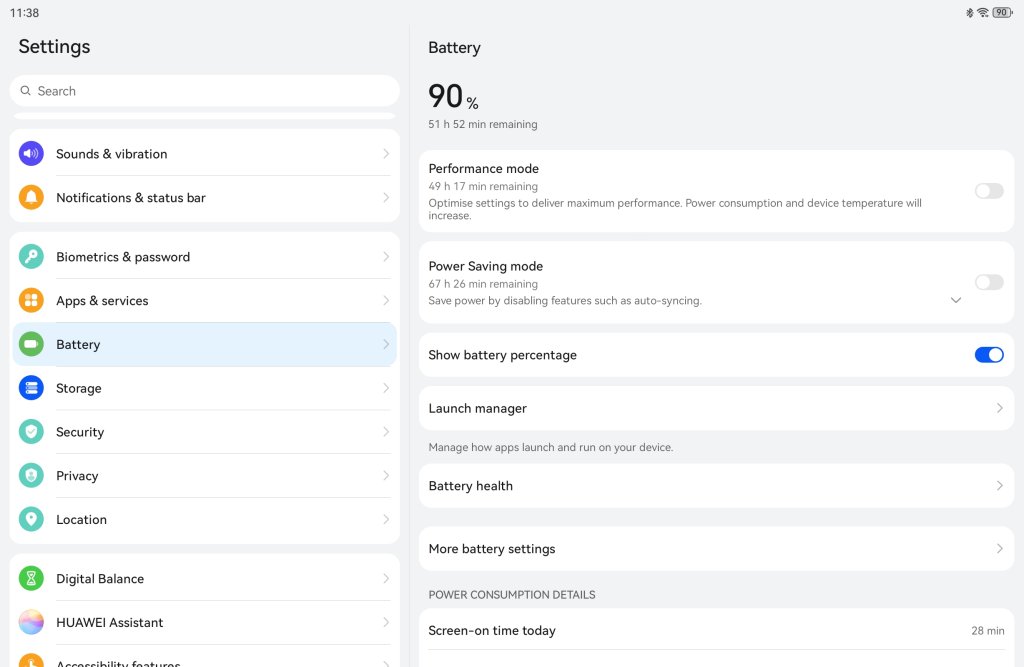Click the Digital Balance hourglass icon
1024x667 pixels.
coord(31,579)
